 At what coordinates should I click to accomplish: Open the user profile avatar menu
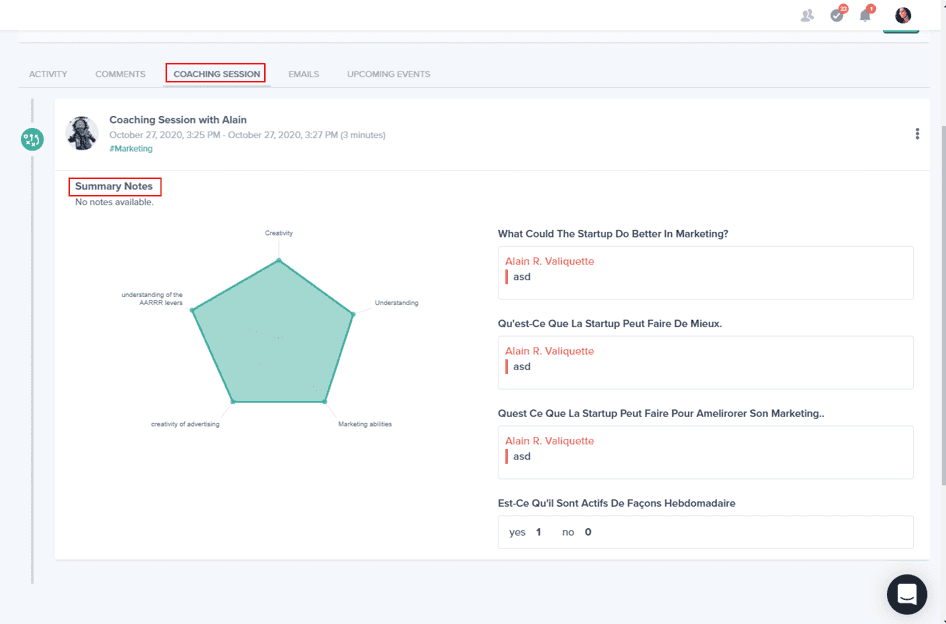[903, 15]
